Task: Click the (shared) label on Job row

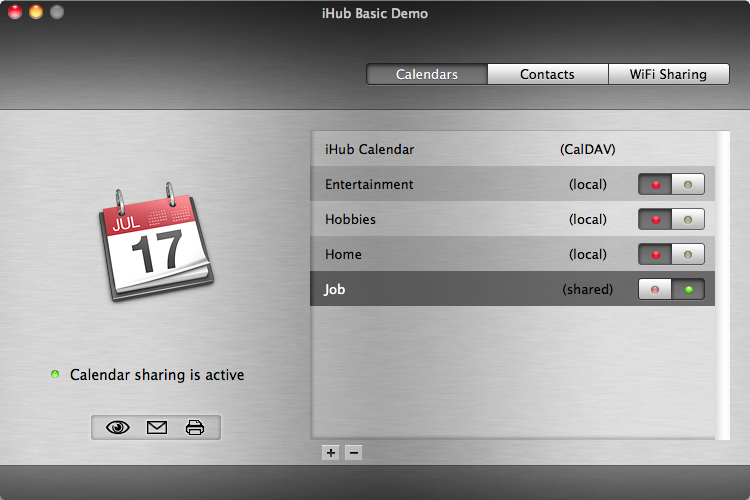Action: coord(587,289)
